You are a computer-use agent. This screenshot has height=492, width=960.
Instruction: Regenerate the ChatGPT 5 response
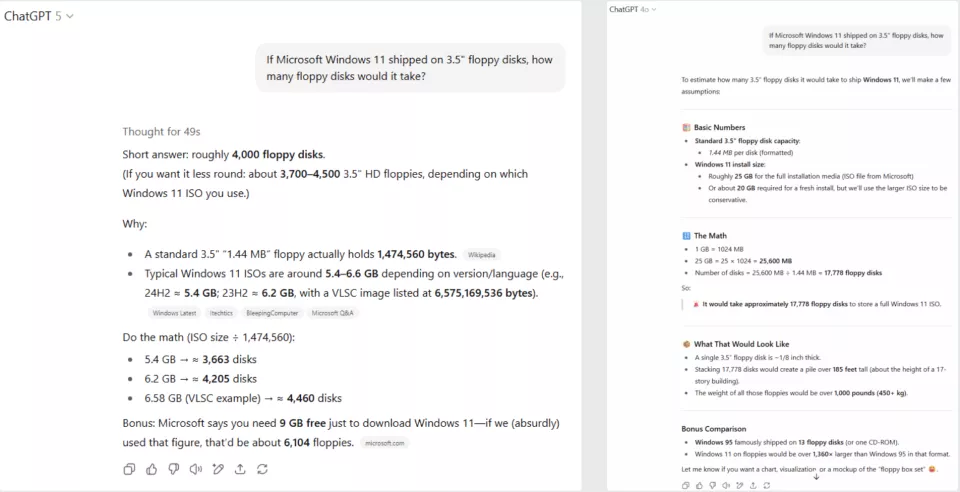tap(262, 469)
